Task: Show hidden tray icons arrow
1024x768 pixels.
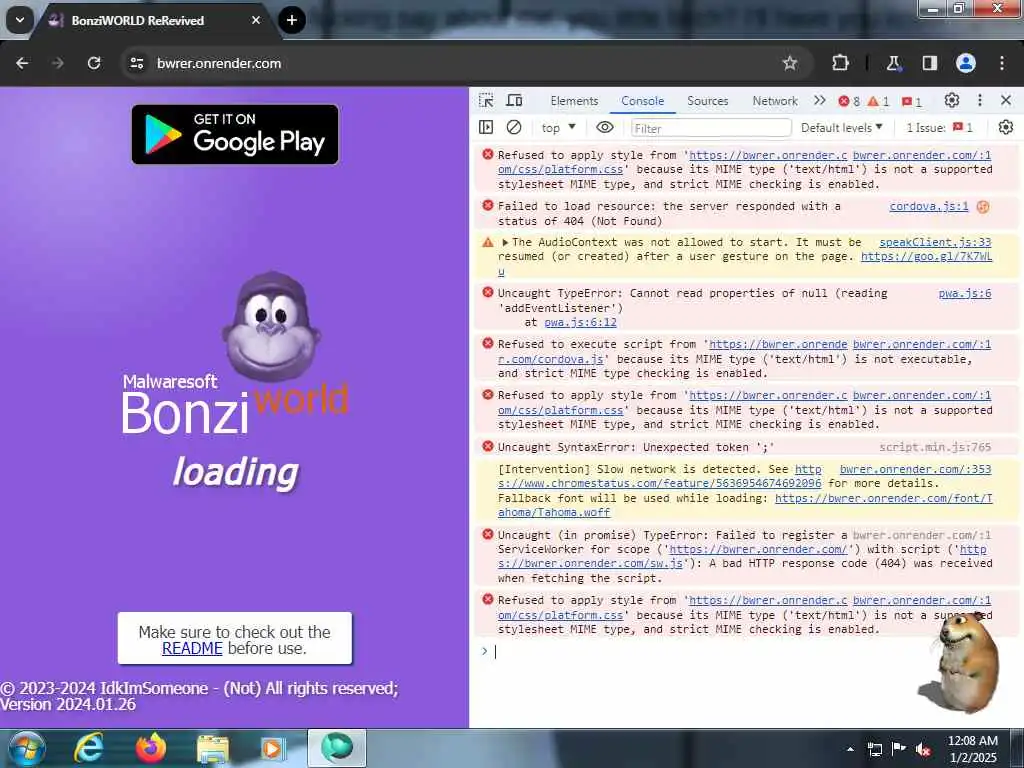Action: (x=850, y=749)
